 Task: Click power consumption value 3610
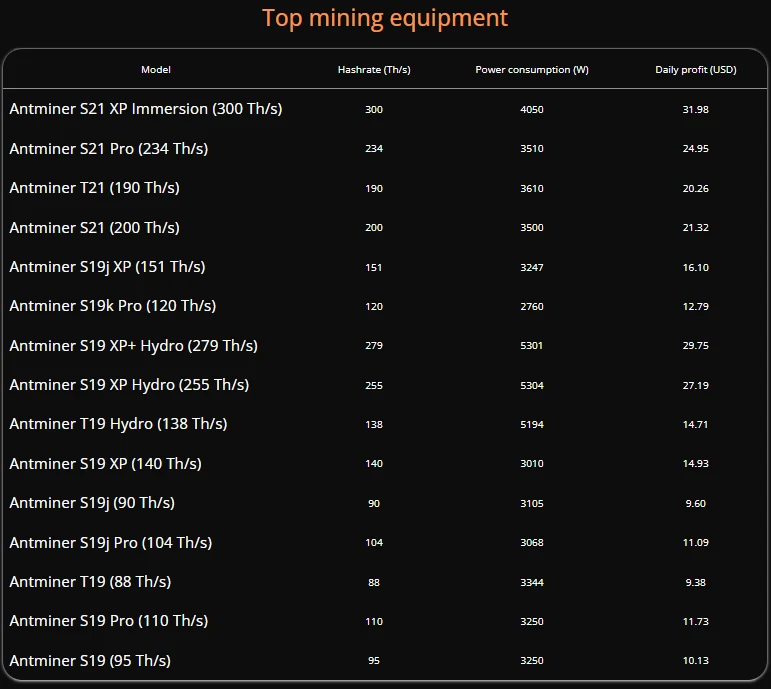pyautogui.click(x=532, y=188)
